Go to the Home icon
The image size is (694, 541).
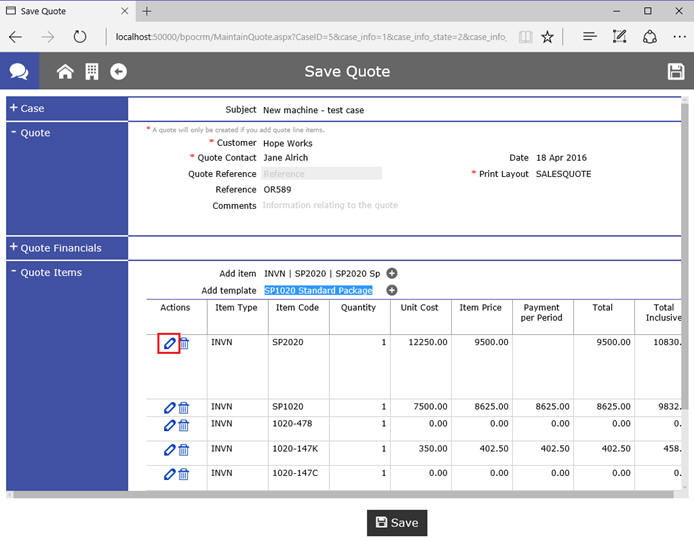tap(65, 71)
